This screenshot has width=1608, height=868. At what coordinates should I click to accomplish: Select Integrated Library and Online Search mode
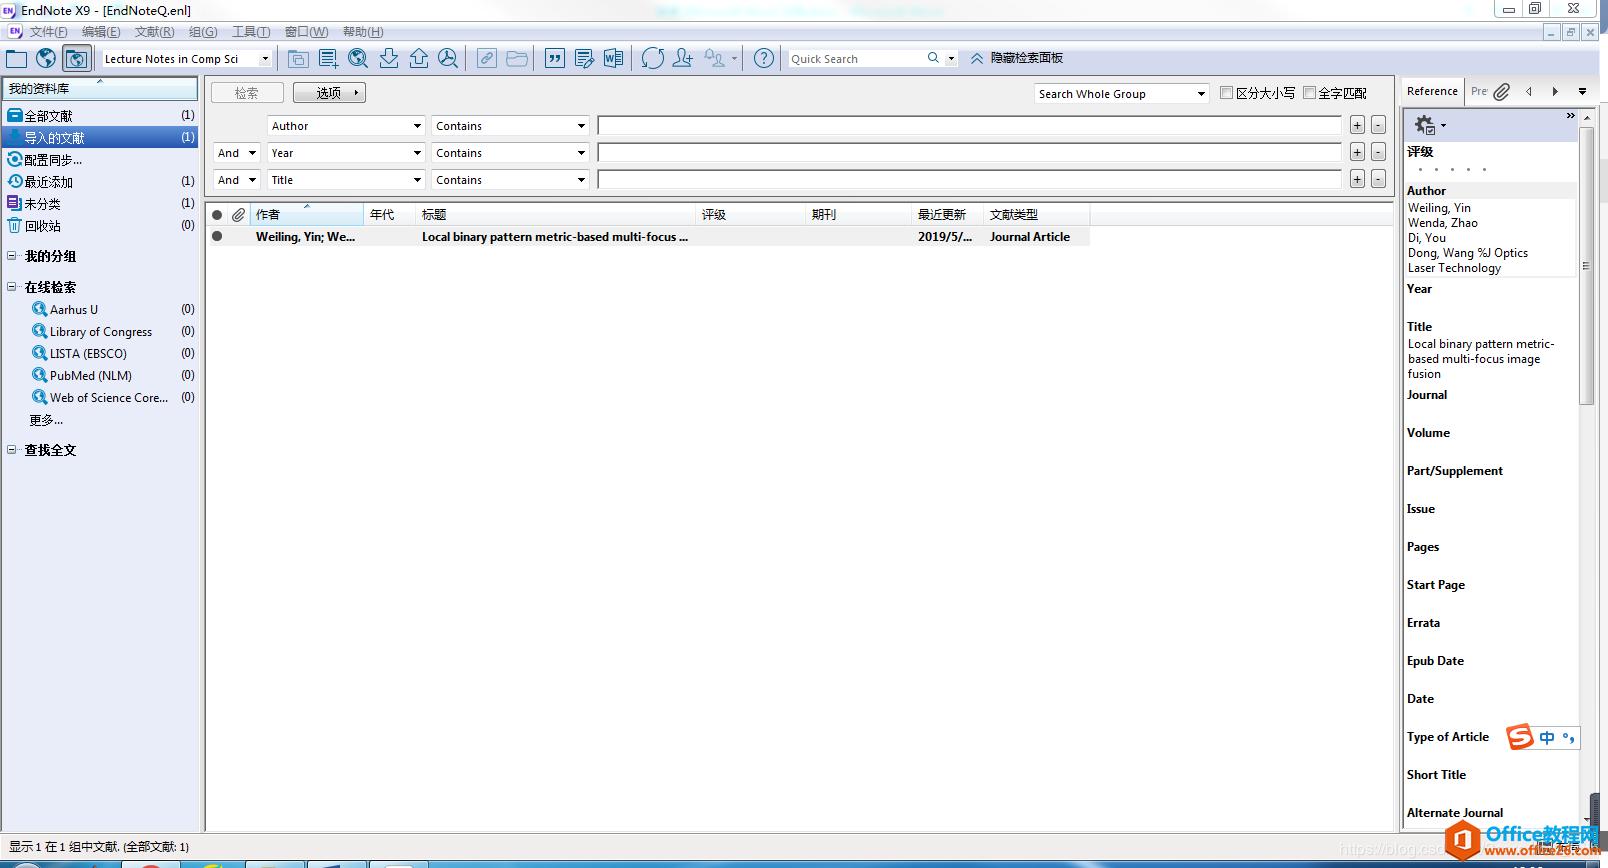click(77, 59)
